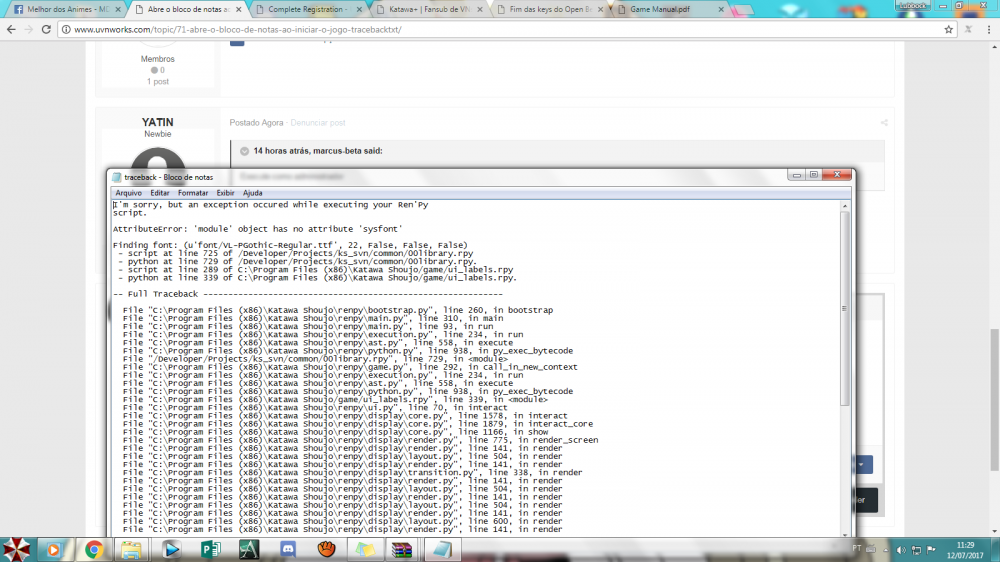Switch to the Complete Registration tab
The image size is (1000, 562).
(307, 10)
